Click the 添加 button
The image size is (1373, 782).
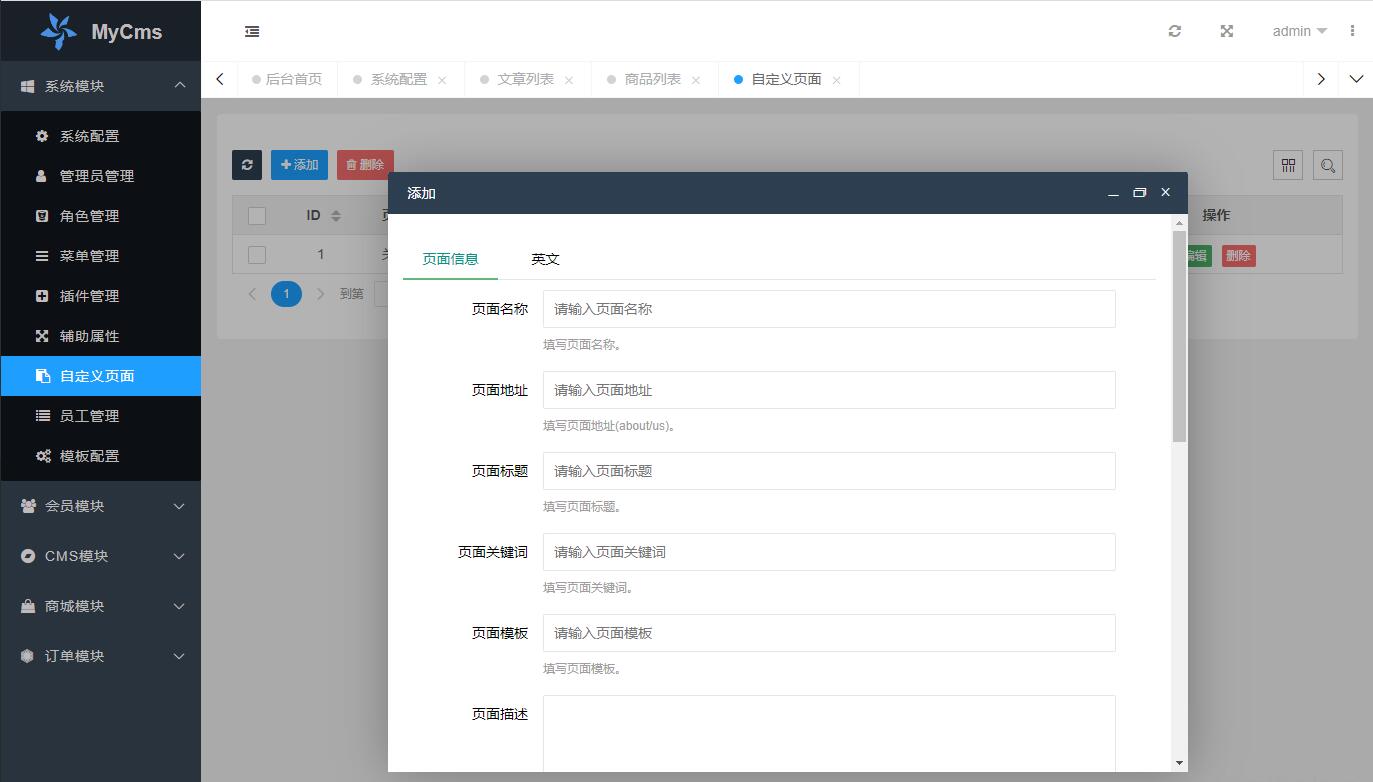coord(299,165)
